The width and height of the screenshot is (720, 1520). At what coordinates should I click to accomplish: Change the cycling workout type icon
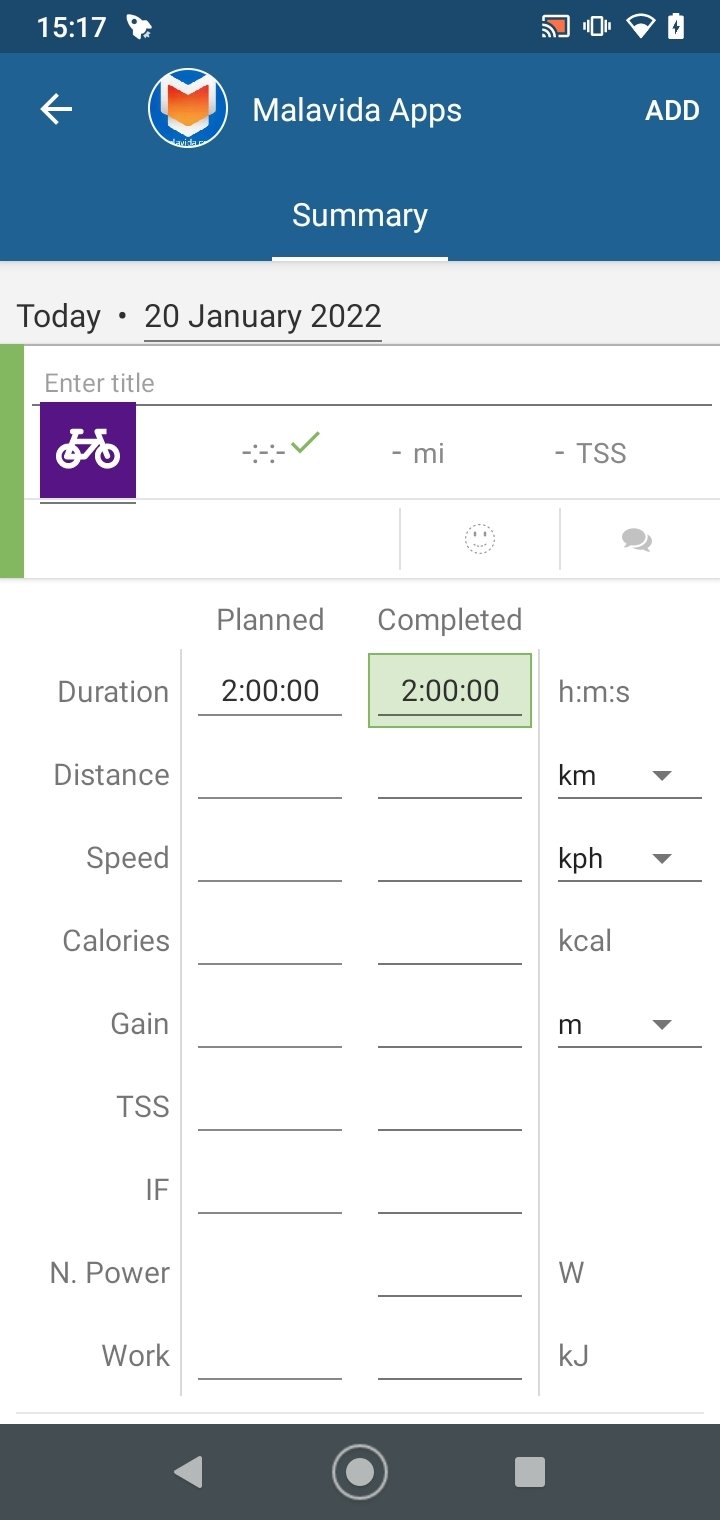click(x=88, y=451)
